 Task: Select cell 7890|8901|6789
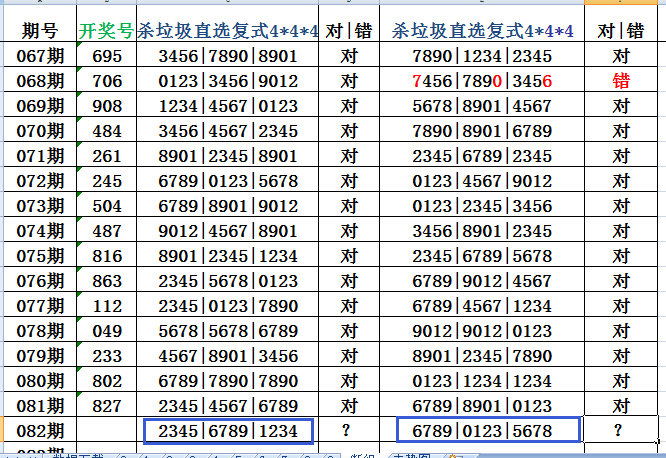coord(482,131)
